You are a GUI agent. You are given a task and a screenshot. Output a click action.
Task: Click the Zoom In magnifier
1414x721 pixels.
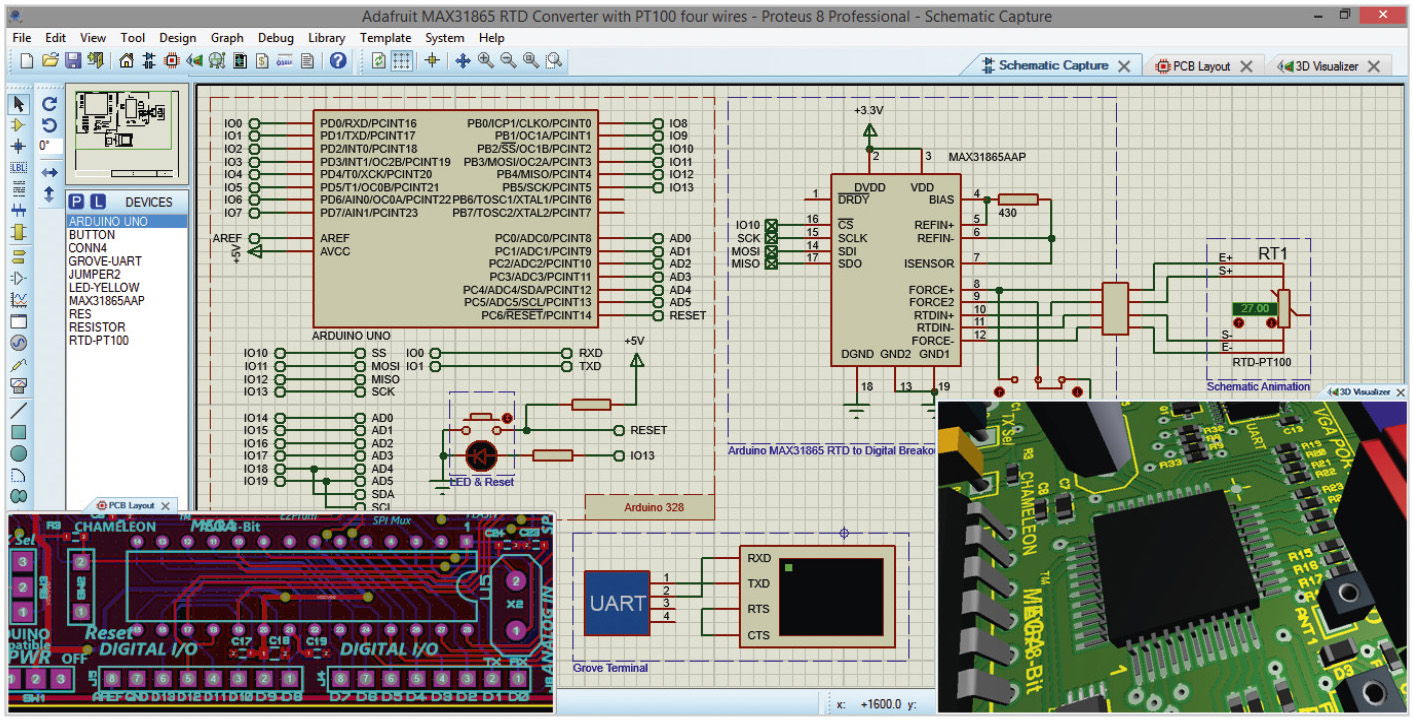tap(485, 60)
